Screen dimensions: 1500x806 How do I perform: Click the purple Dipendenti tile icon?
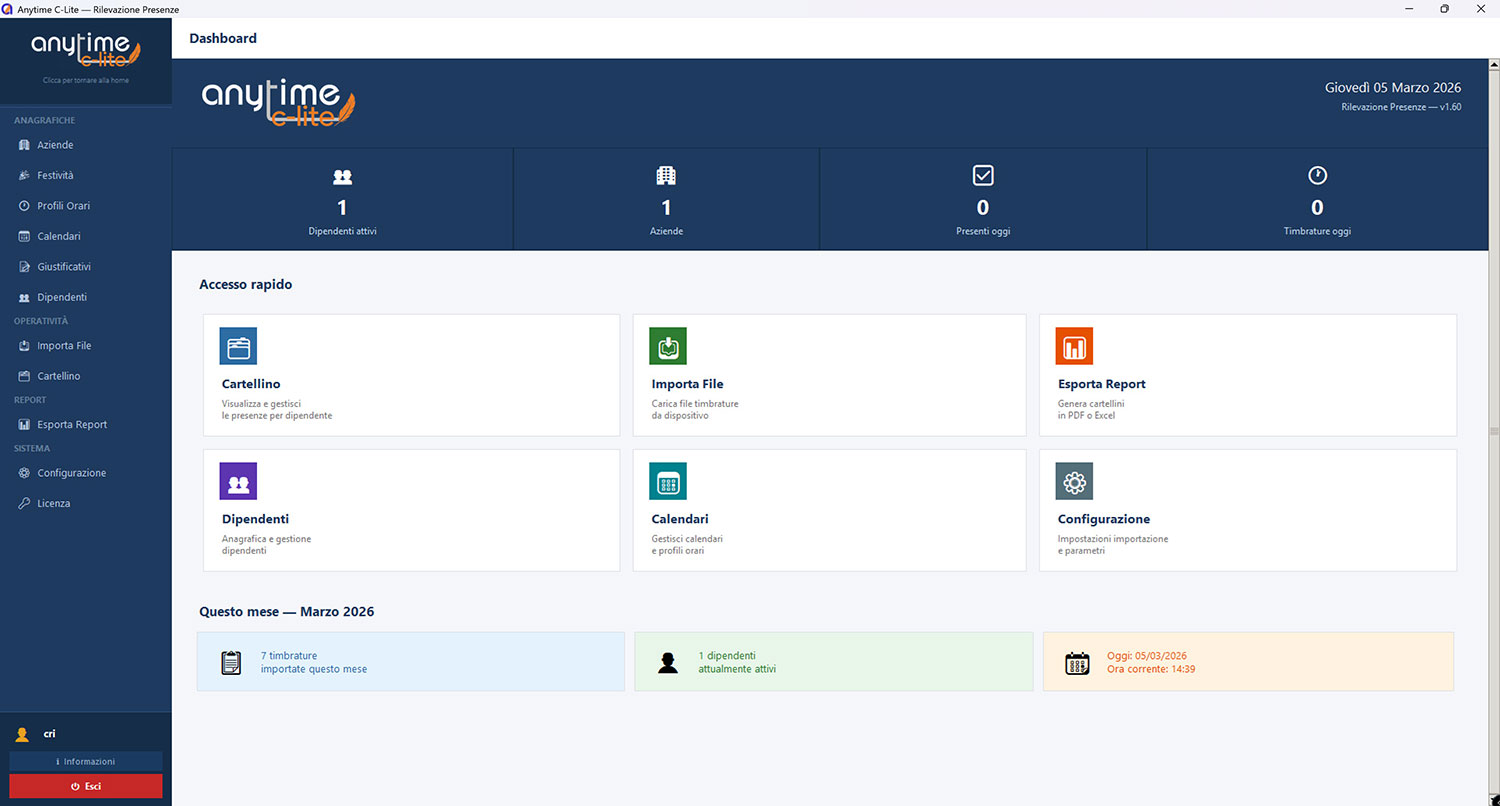(x=238, y=481)
